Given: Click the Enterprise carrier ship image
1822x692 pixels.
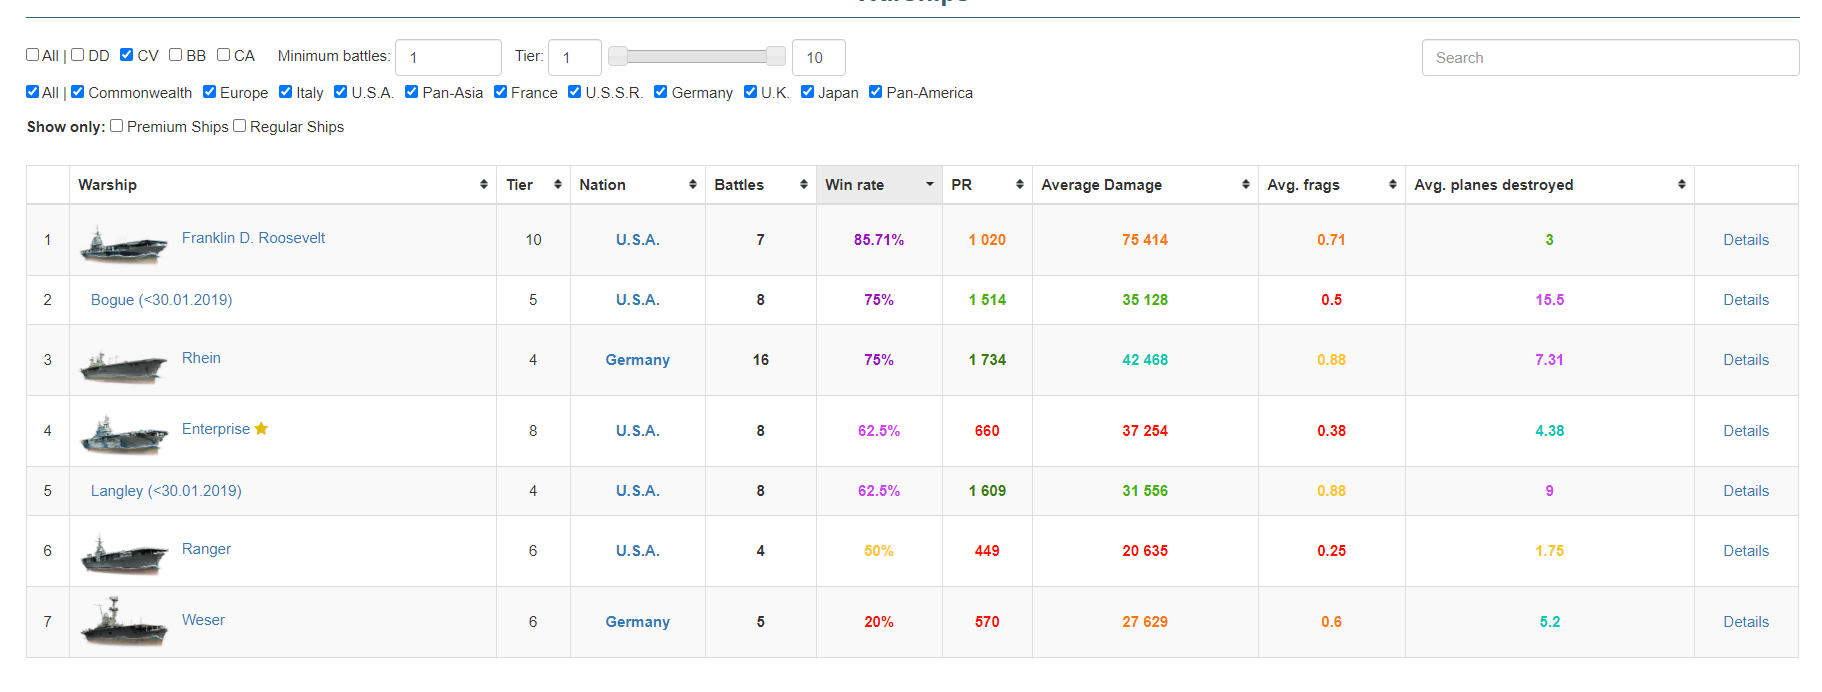Looking at the screenshot, I should [123, 436].
